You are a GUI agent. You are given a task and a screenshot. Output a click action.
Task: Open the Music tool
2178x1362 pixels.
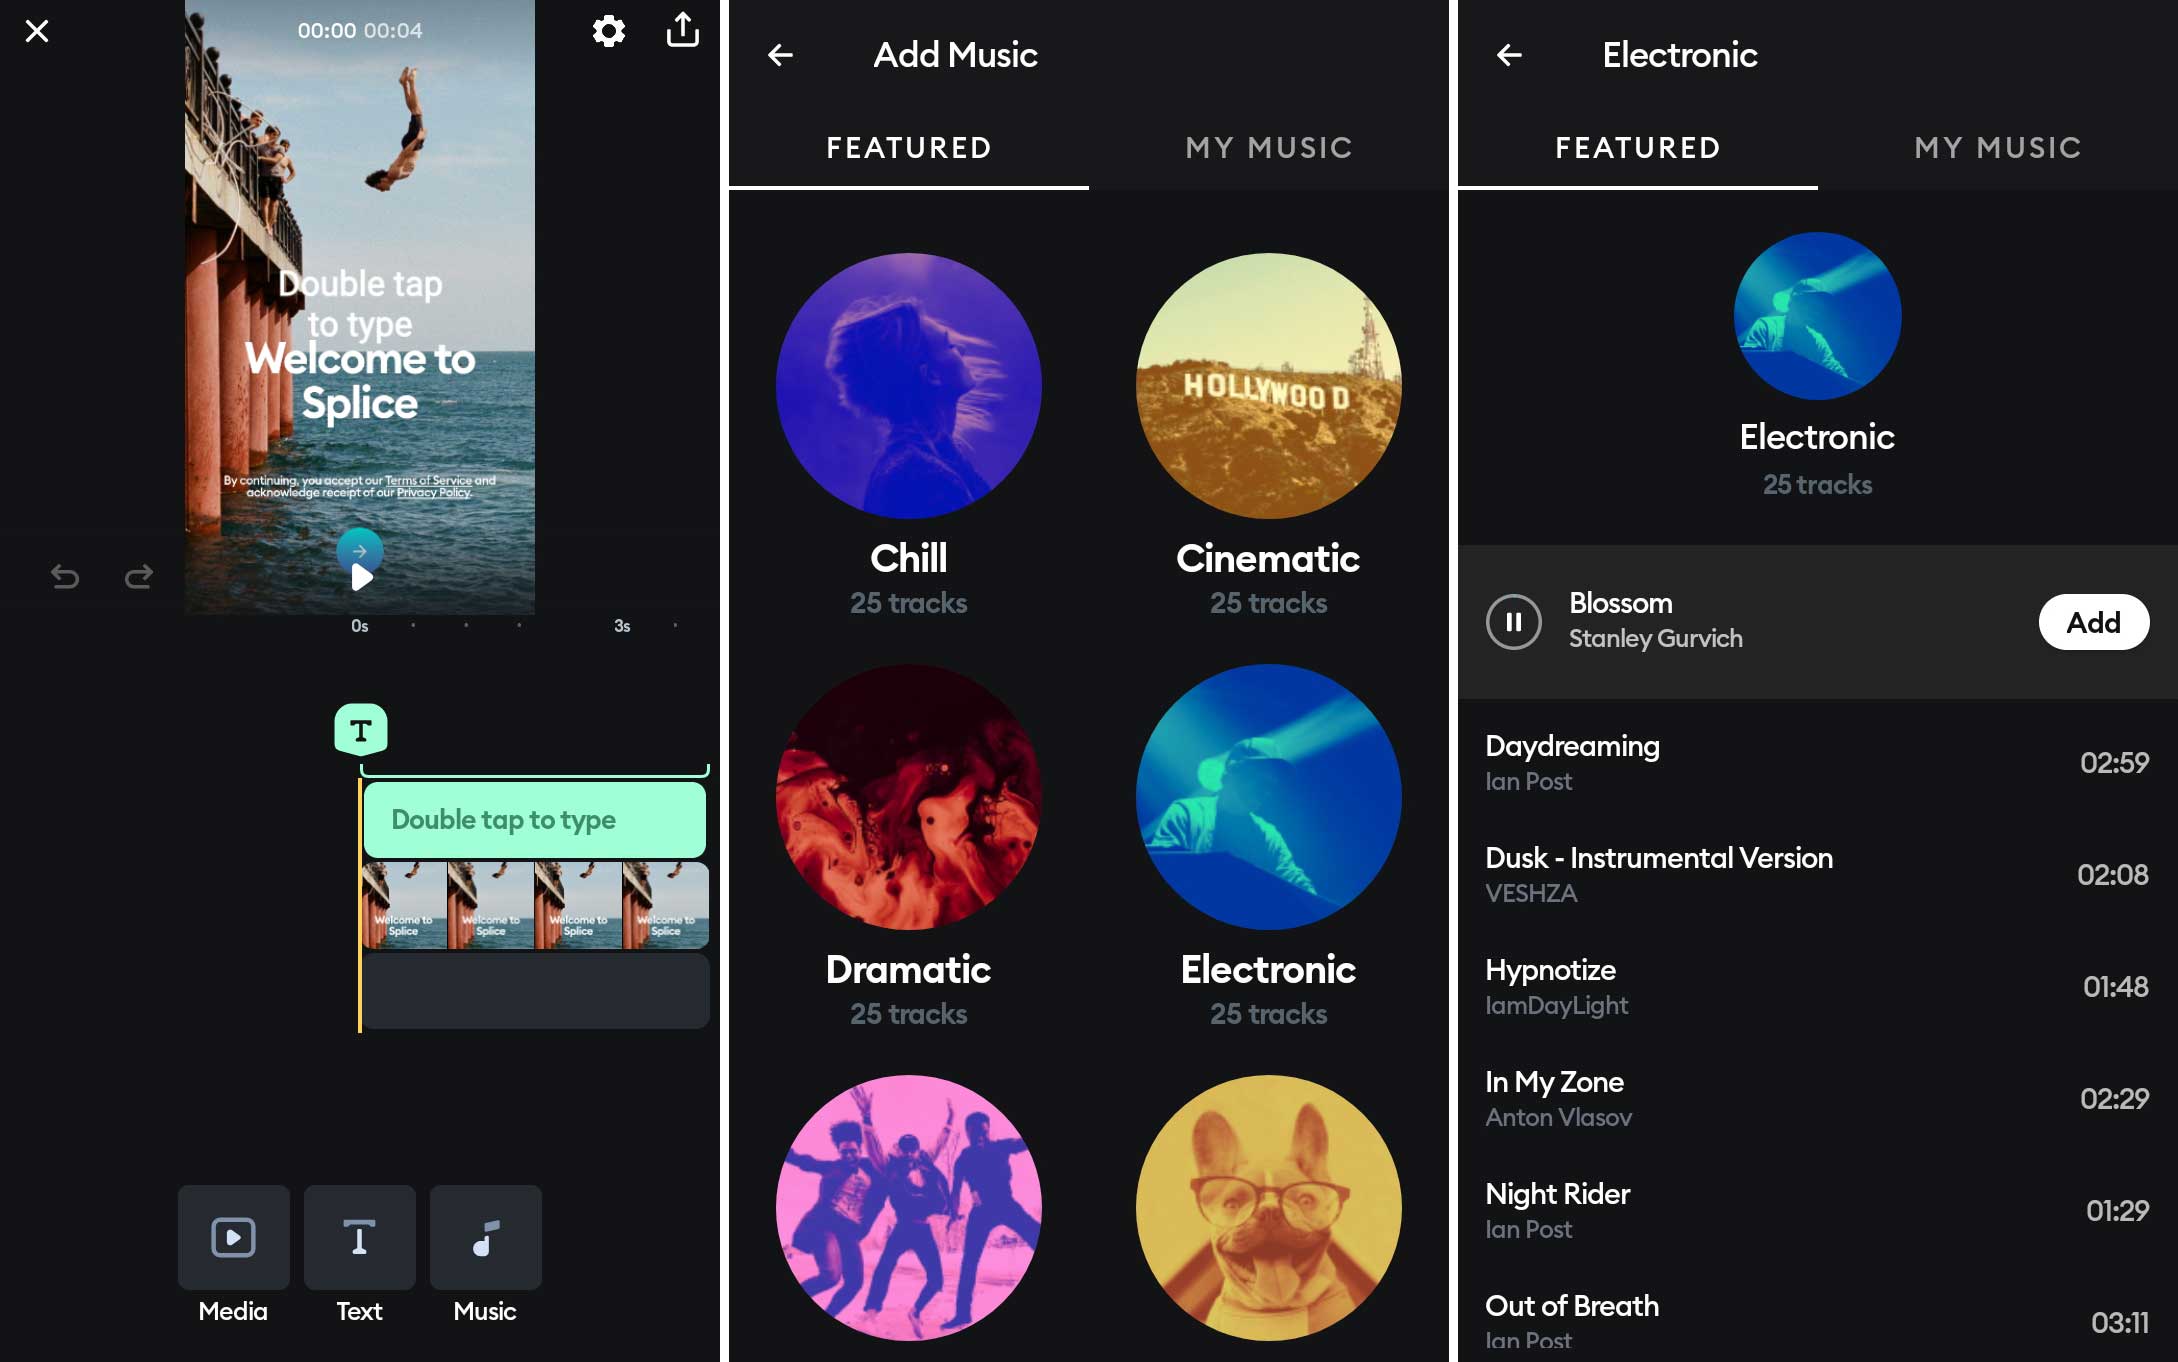point(485,1256)
